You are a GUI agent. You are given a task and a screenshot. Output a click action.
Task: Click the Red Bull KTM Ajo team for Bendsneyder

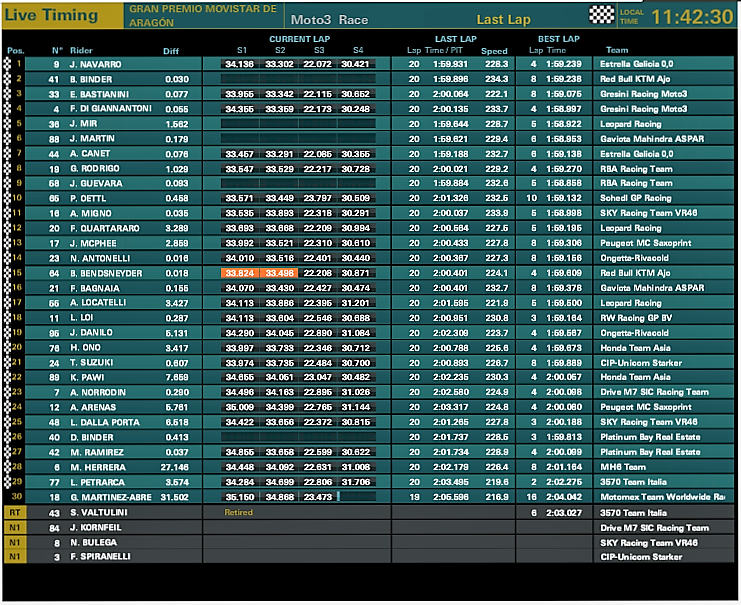point(635,273)
